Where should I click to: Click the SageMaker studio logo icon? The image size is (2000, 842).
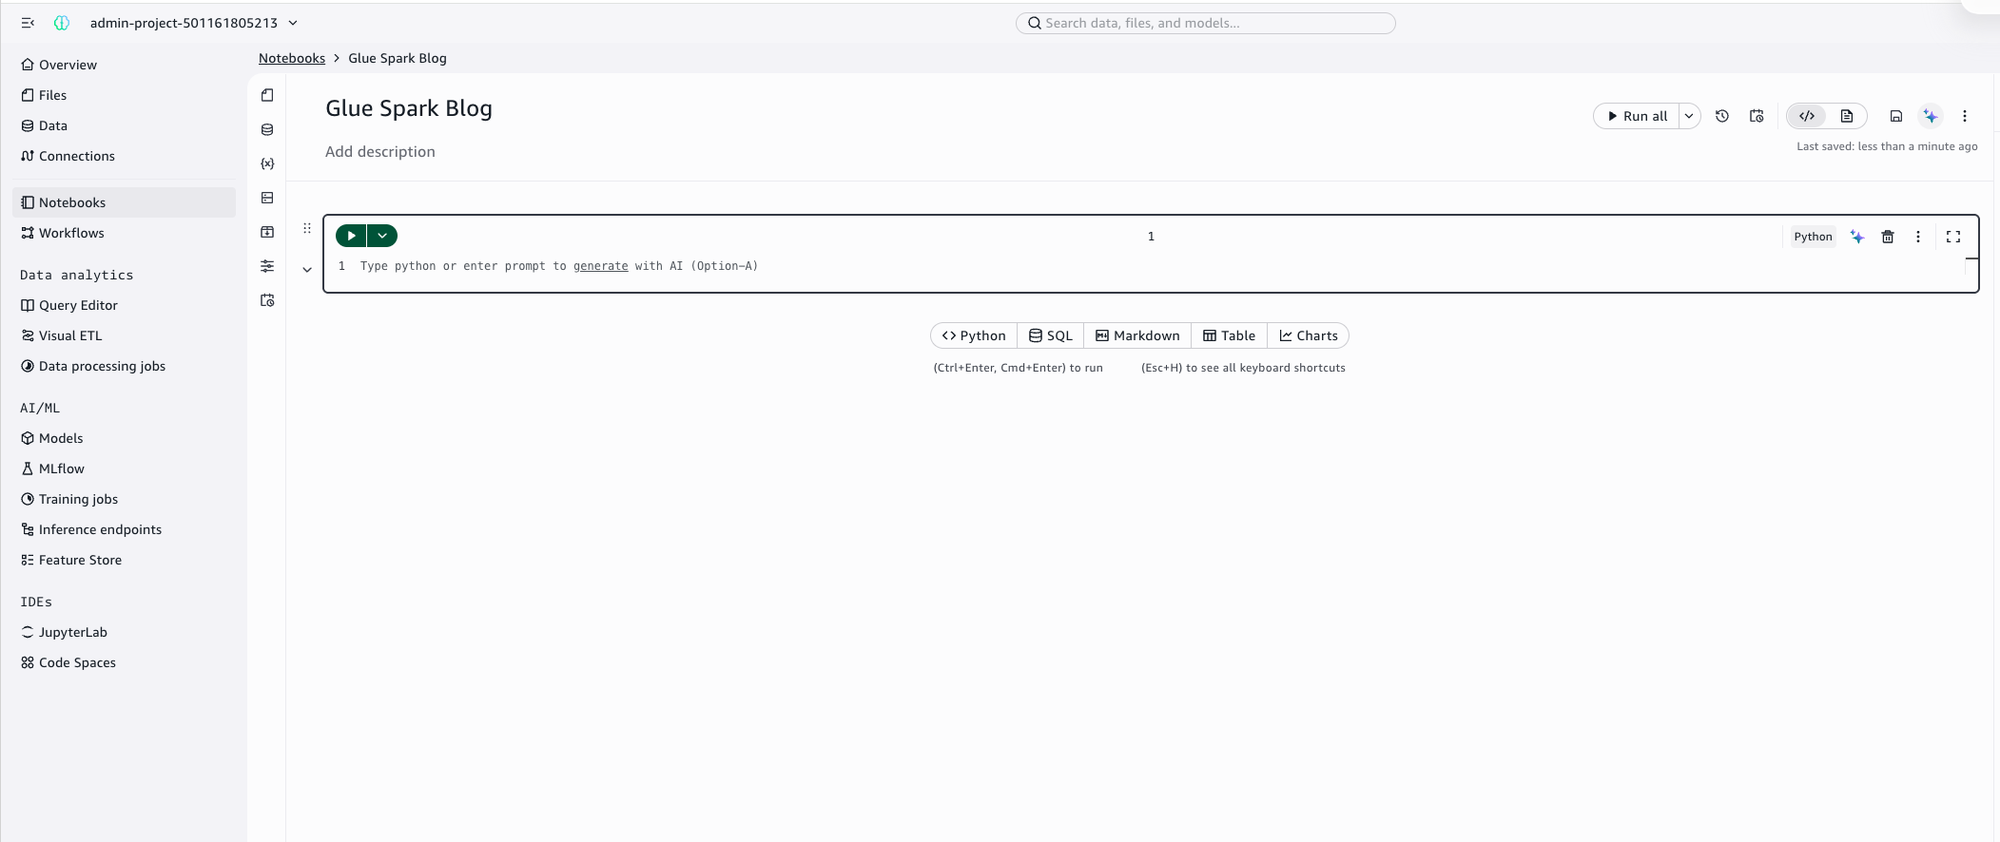pyautogui.click(x=62, y=23)
